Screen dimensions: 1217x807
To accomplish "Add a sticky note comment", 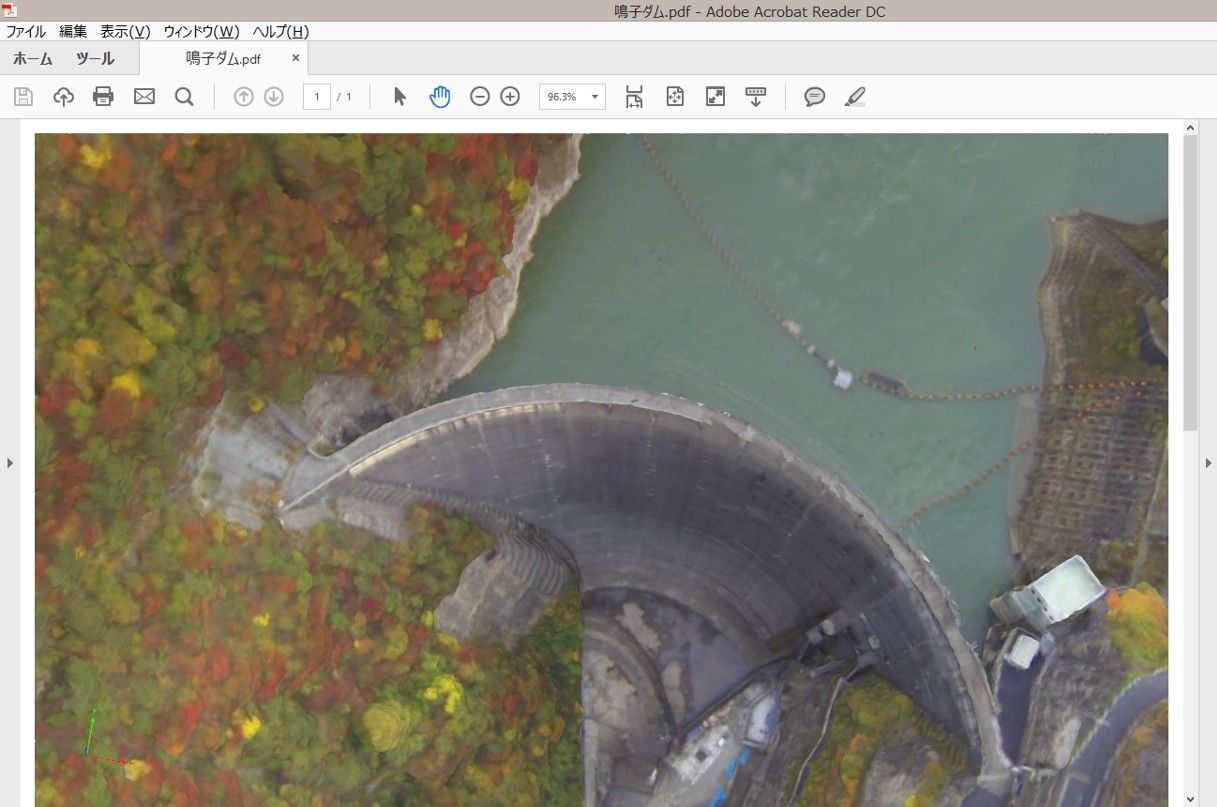I will pyautogui.click(x=815, y=97).
